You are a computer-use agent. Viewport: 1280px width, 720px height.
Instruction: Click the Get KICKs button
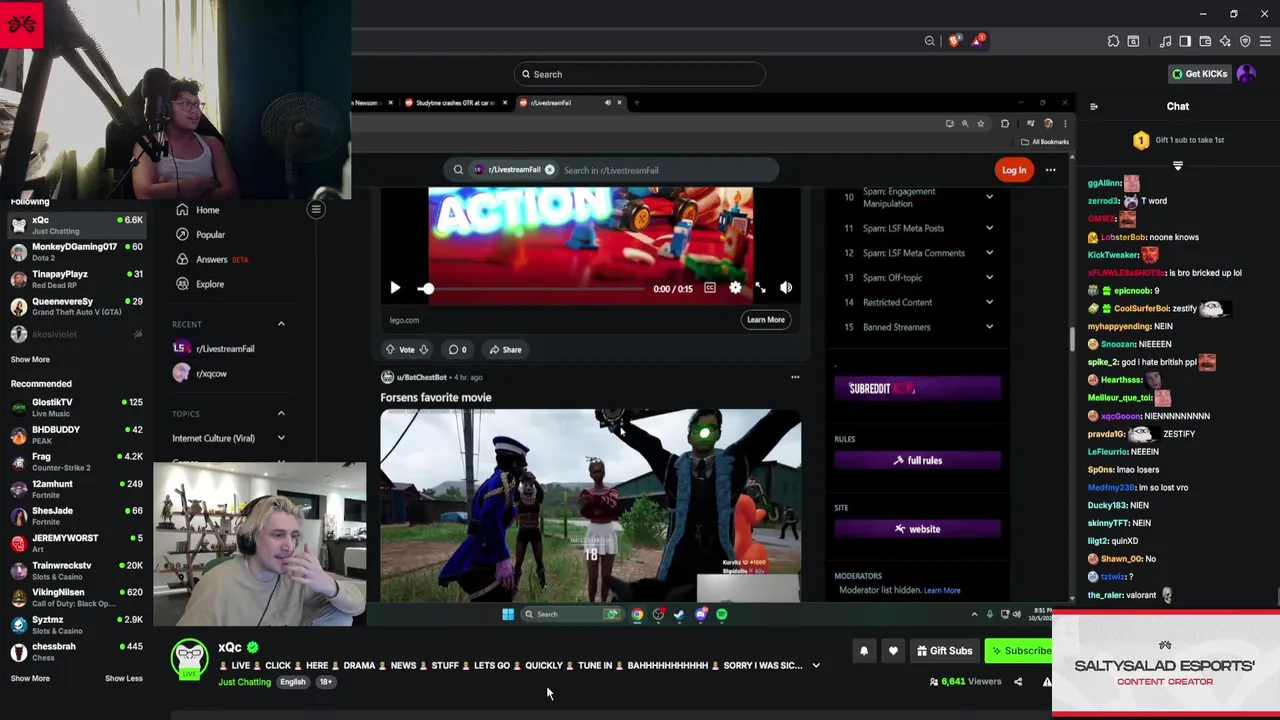(1198, 74)
